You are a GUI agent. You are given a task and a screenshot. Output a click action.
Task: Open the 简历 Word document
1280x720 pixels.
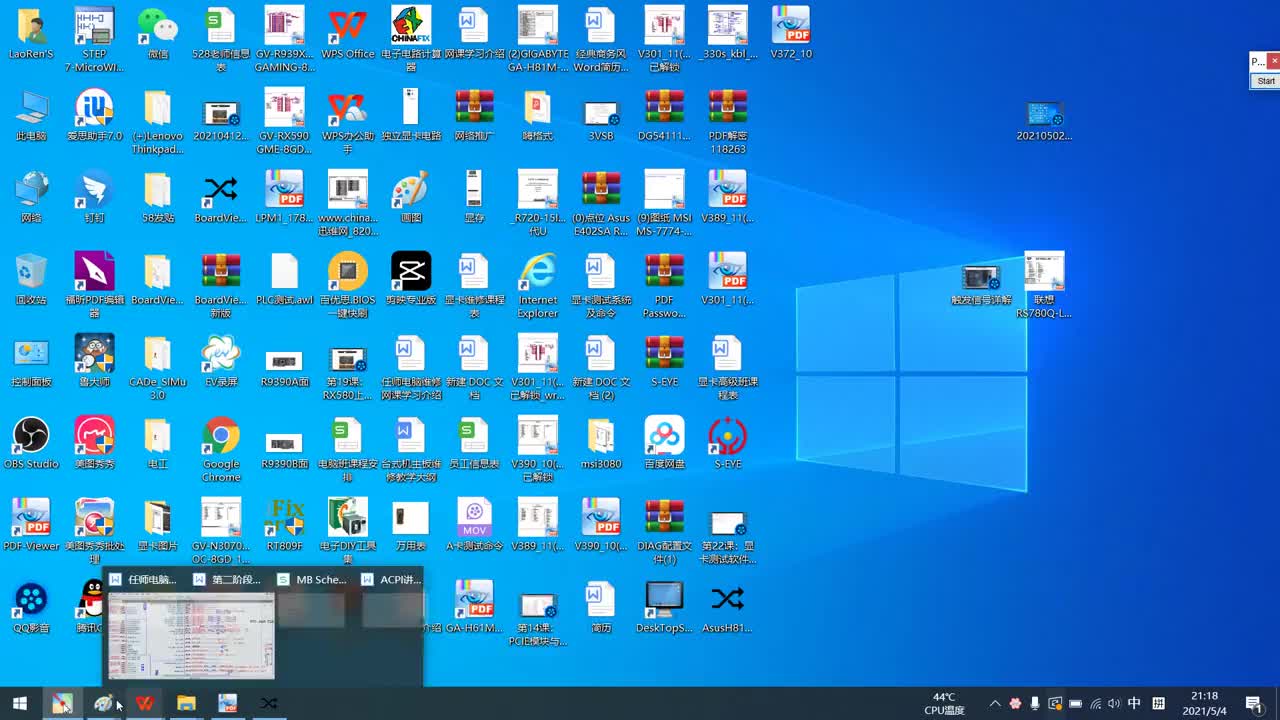[600, 608]
